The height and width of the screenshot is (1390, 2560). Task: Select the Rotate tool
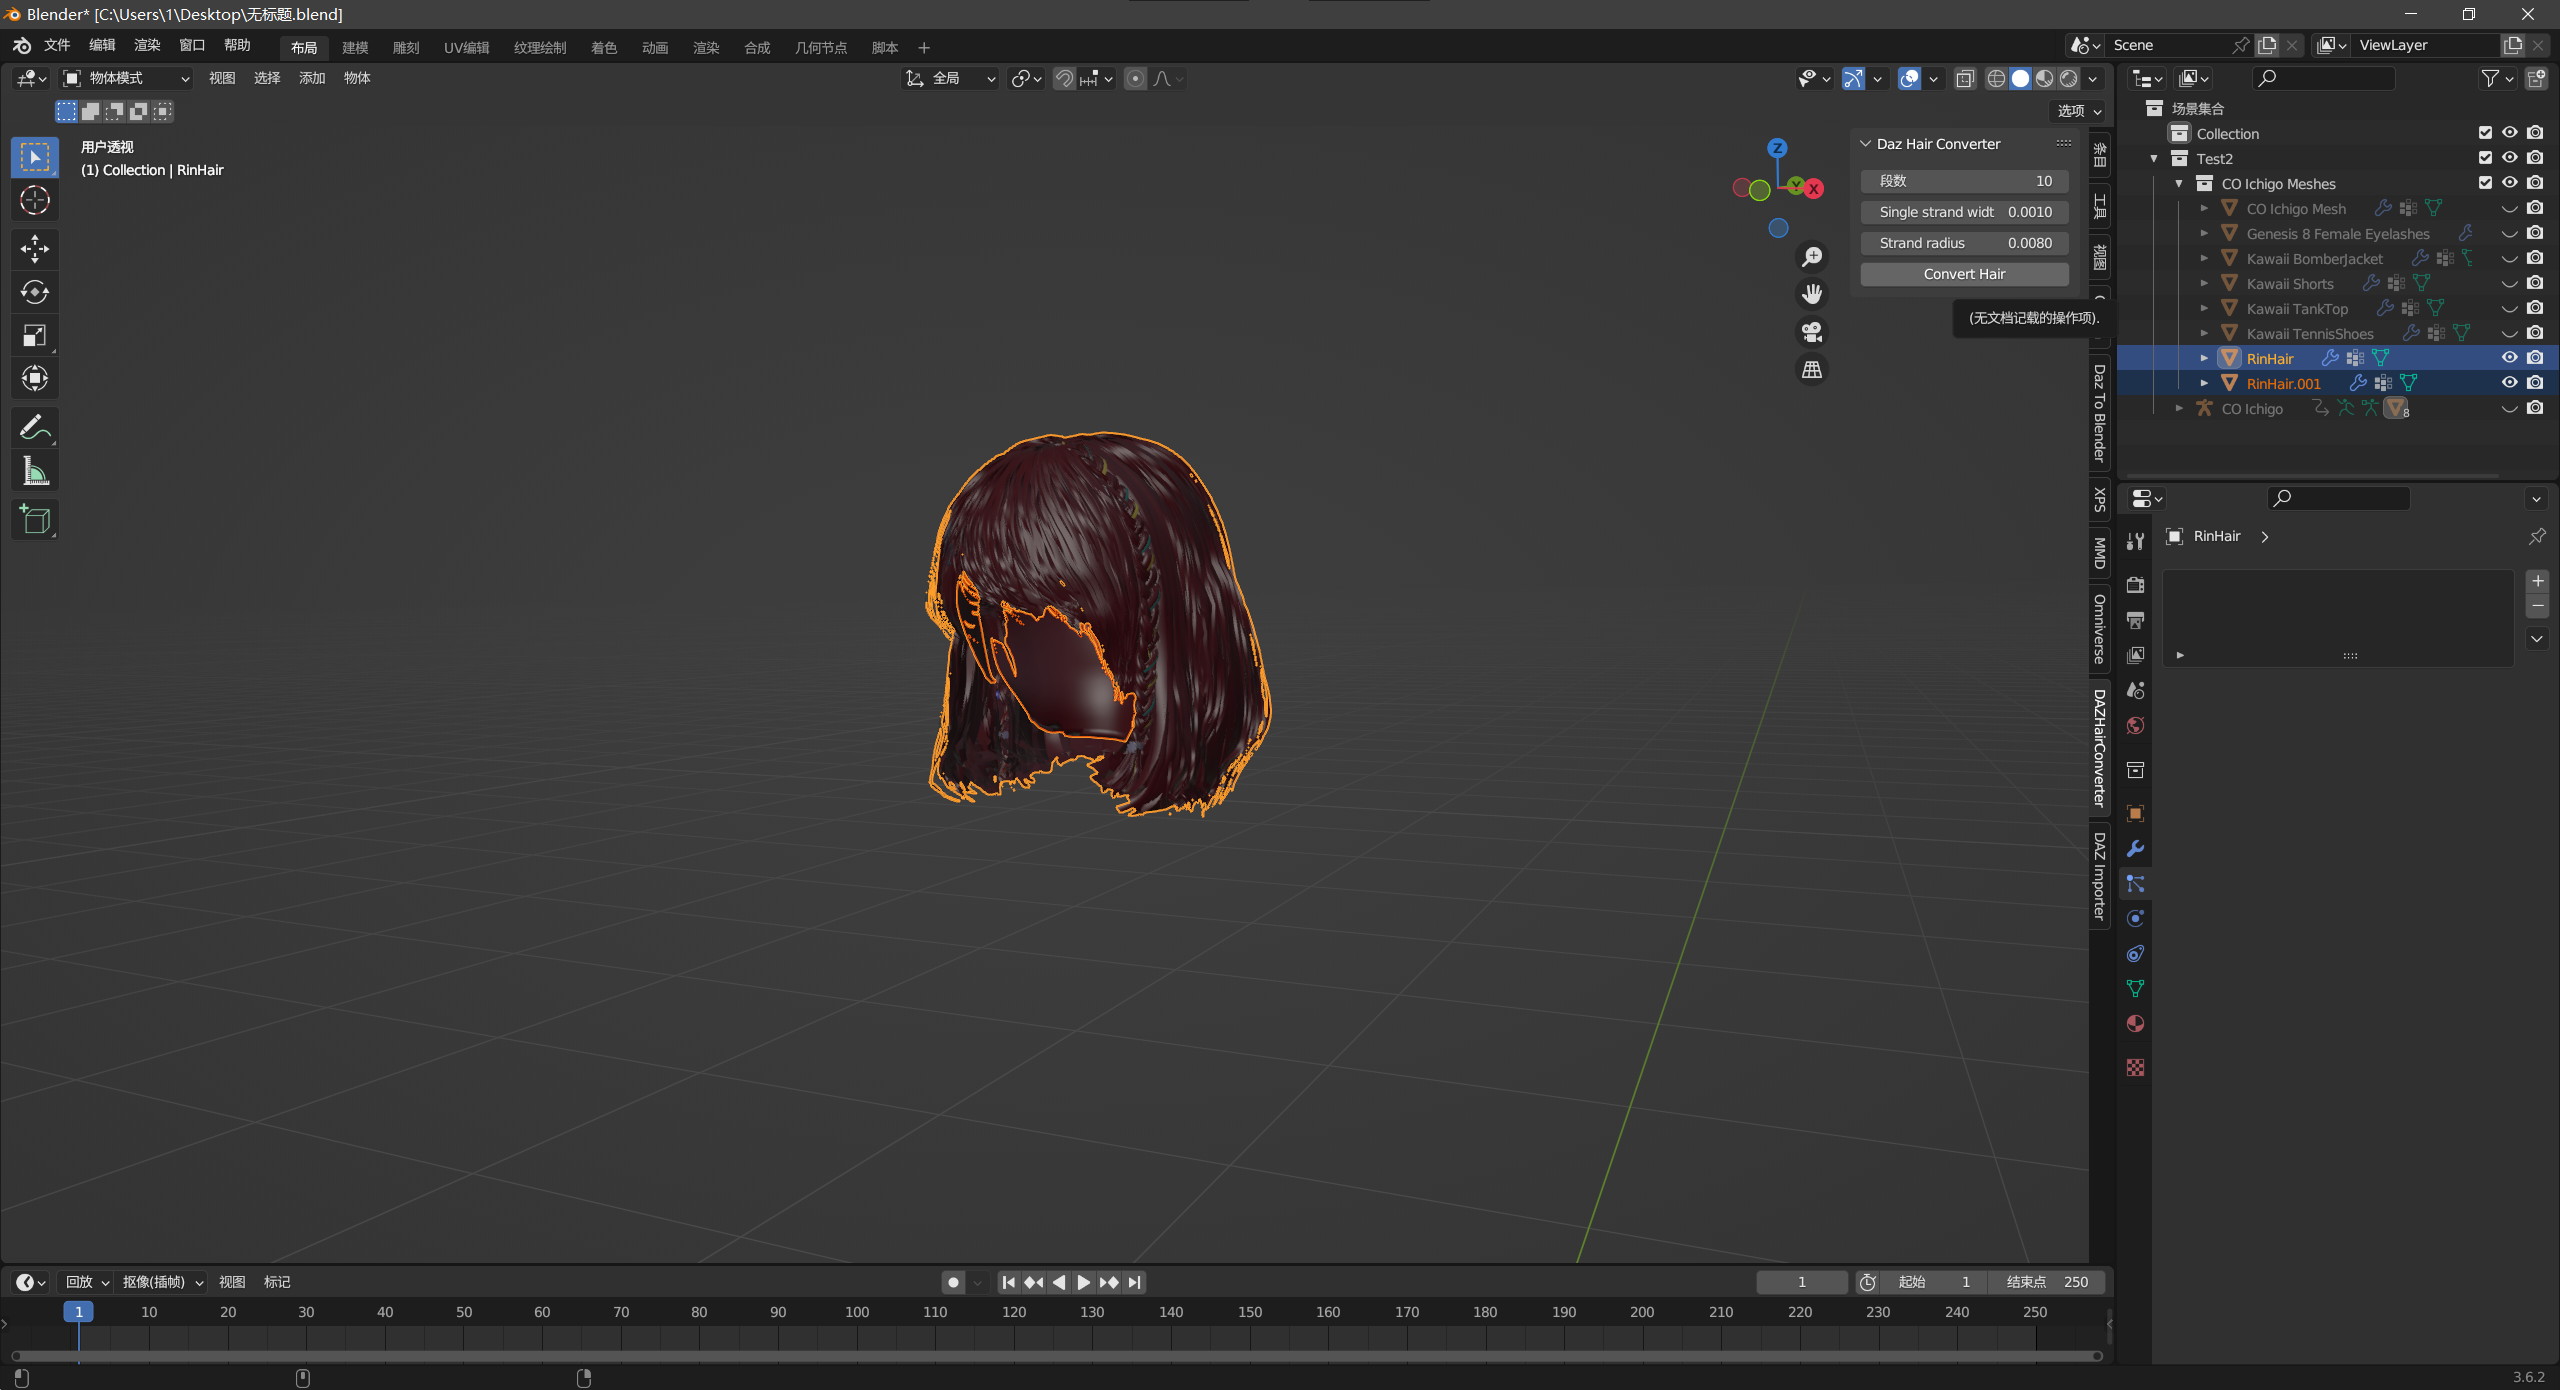tap(35, 291)
